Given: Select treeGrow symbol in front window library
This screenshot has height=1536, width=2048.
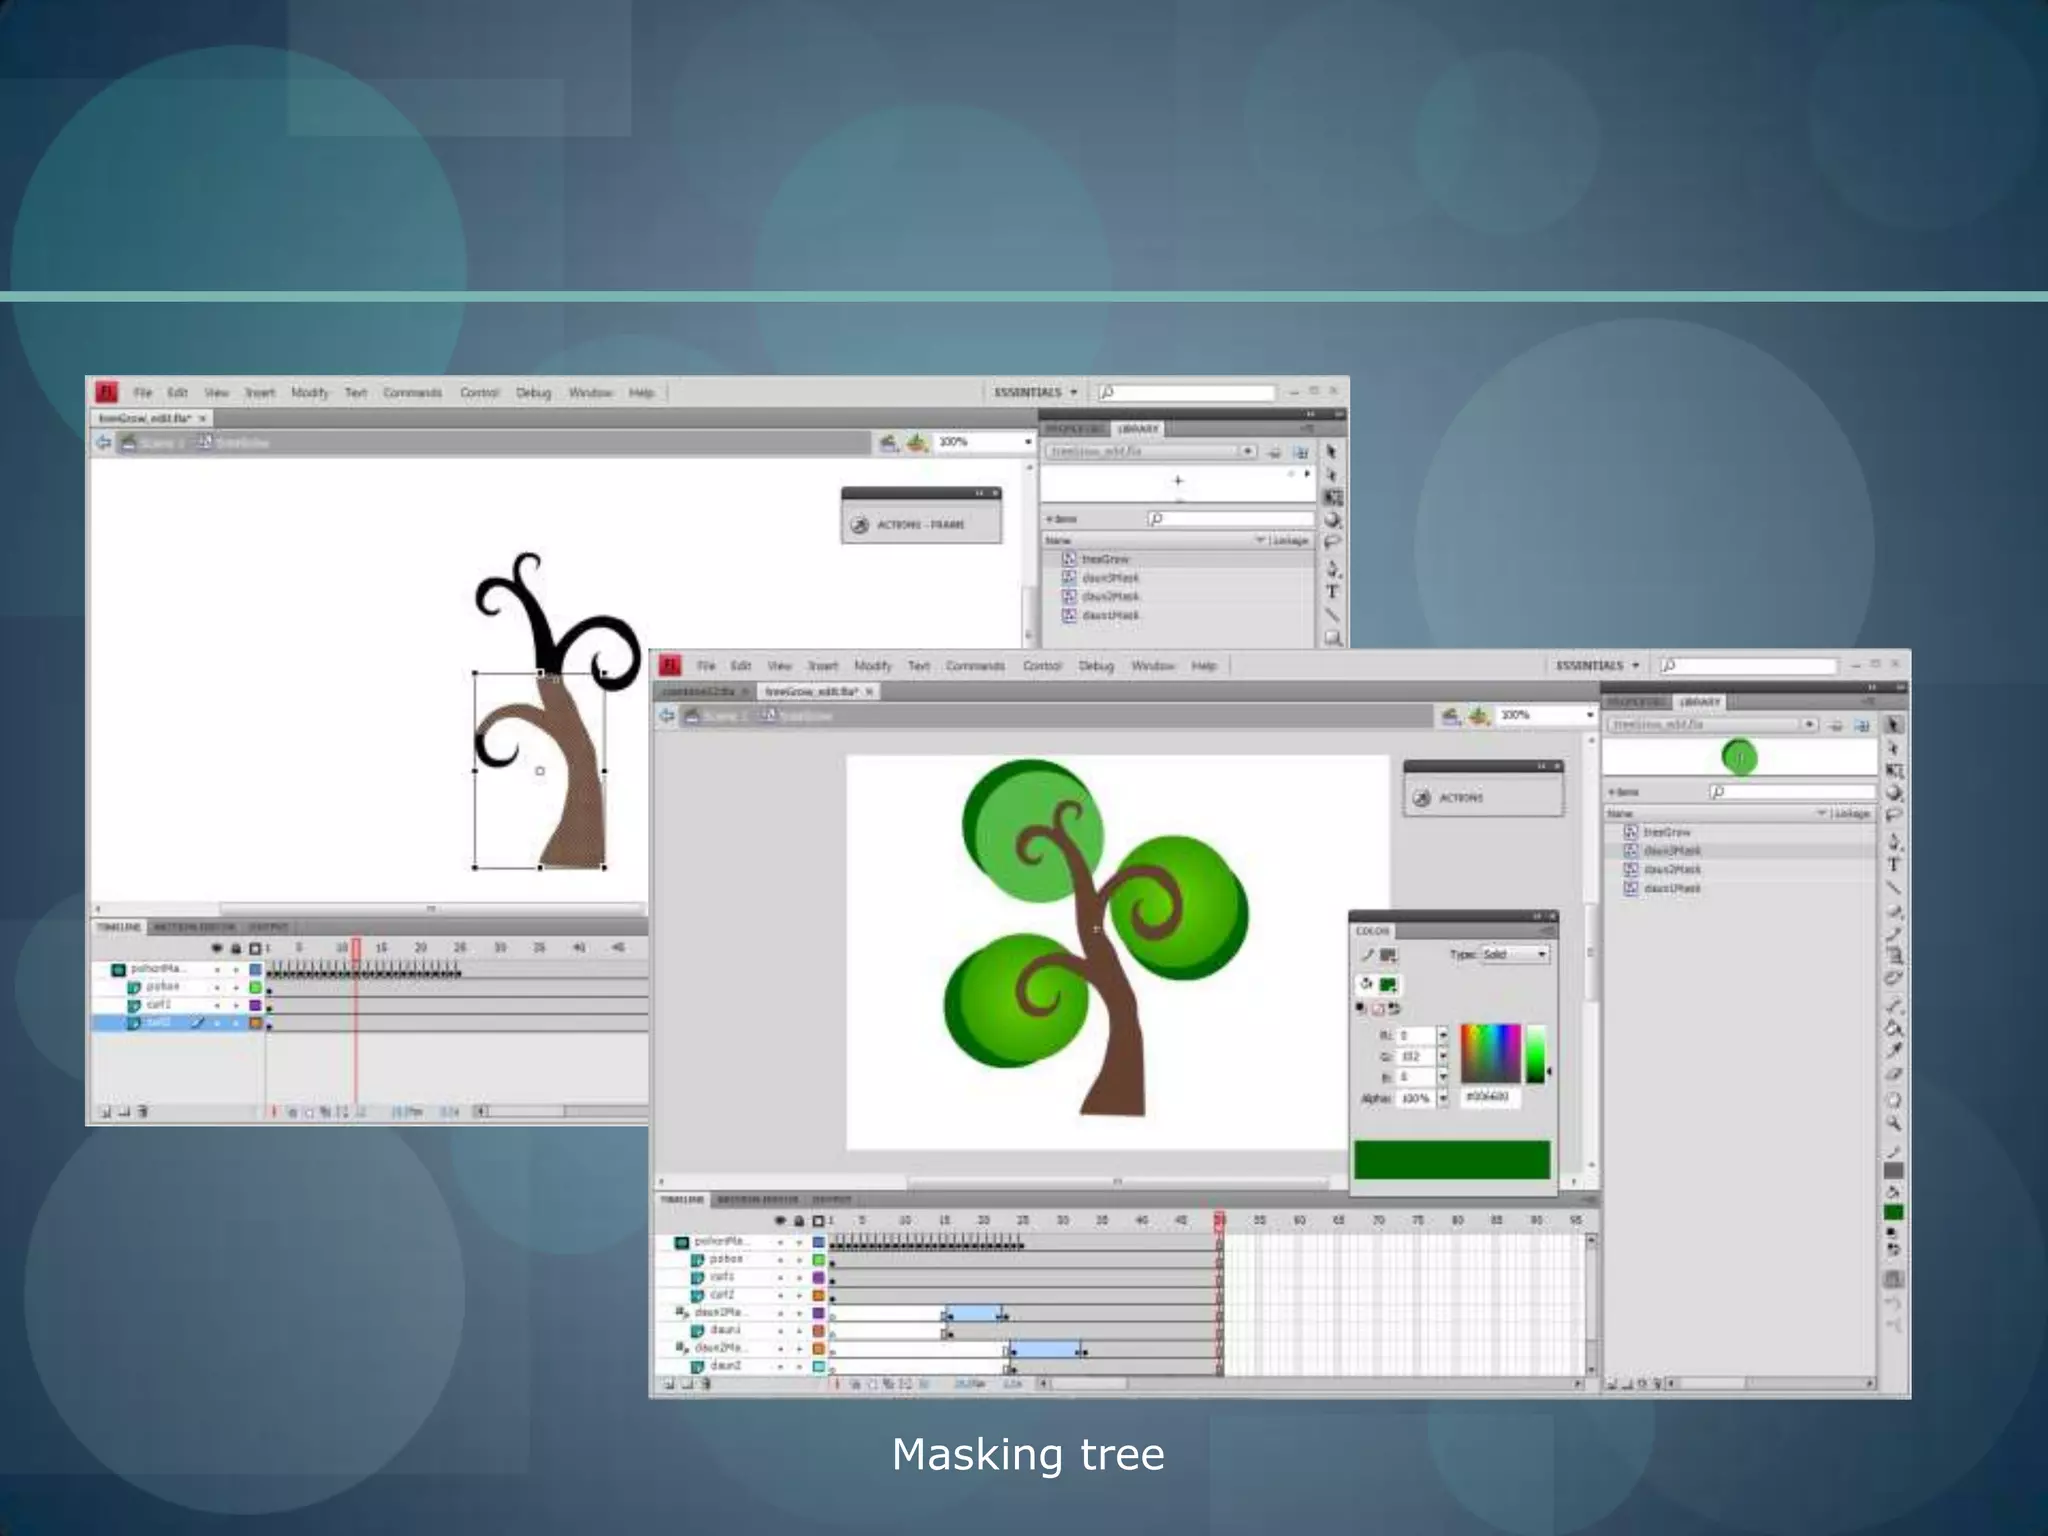Looking at the screenshot, I should (1667, 832).
